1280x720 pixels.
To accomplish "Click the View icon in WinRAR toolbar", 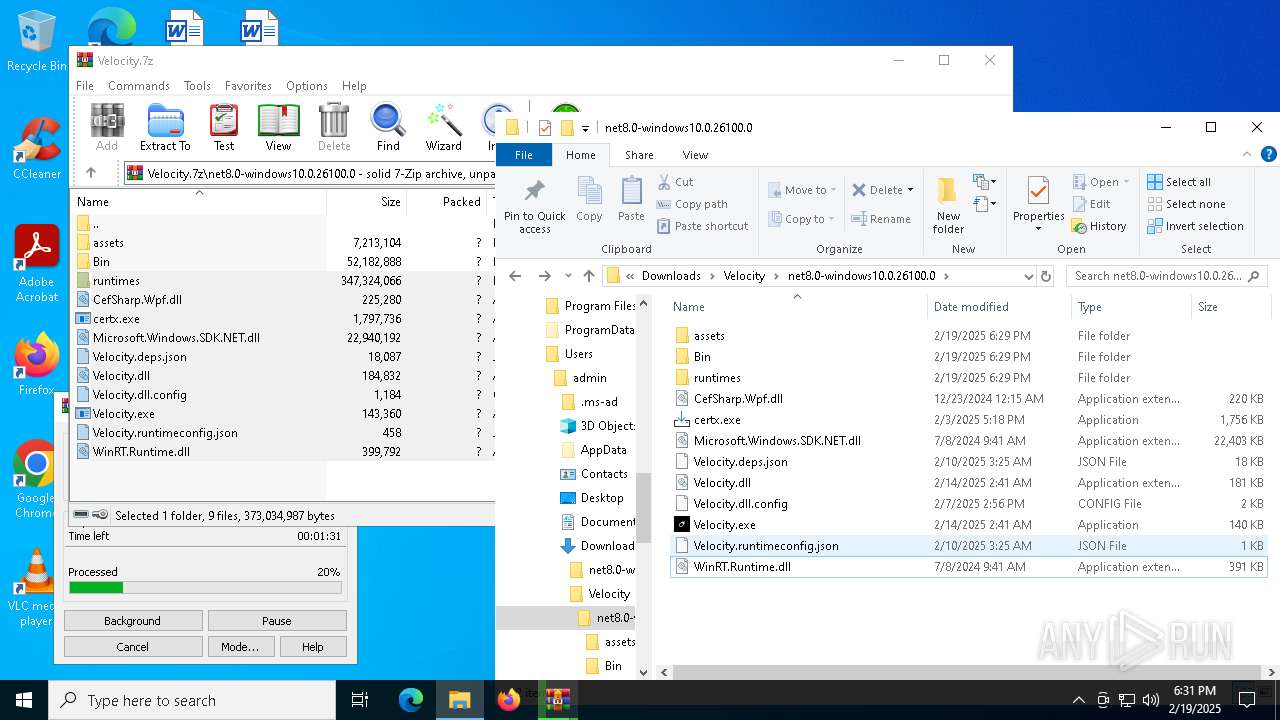I will coord(278,127).
